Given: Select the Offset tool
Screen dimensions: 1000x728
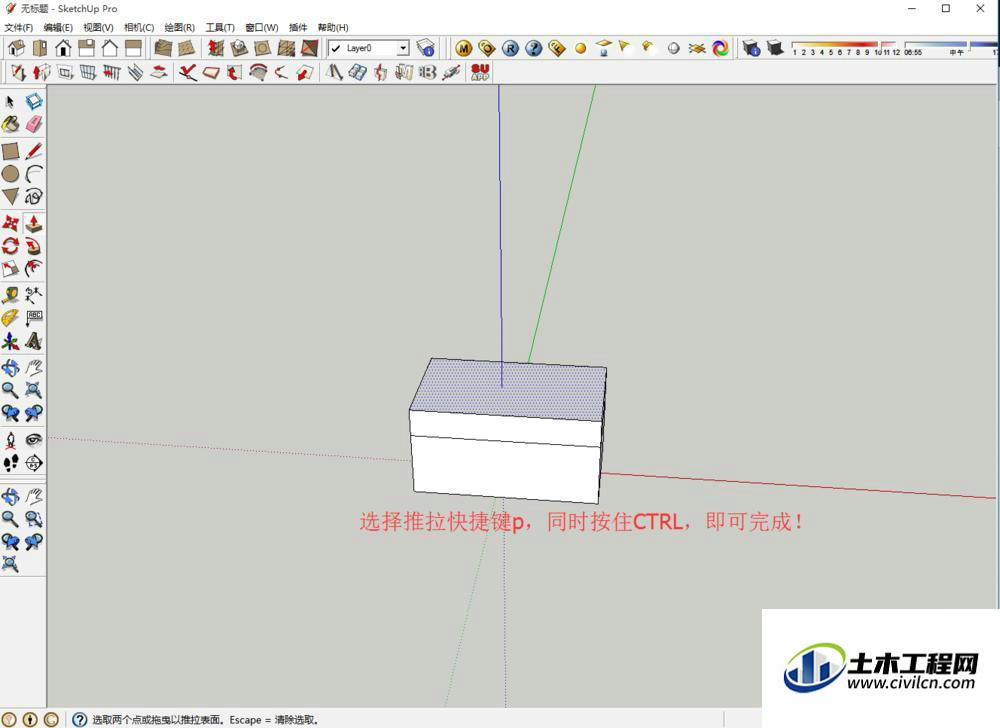Looking at the screenshot, I should (34, 268).
